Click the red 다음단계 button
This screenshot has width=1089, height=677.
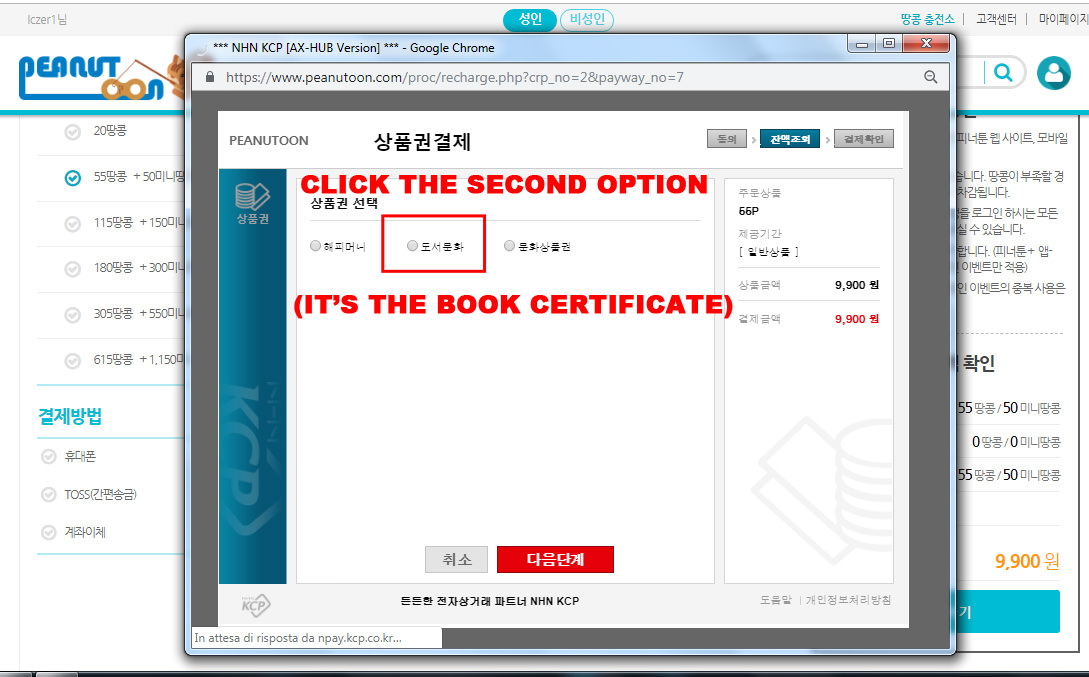[x=555, y=559]
